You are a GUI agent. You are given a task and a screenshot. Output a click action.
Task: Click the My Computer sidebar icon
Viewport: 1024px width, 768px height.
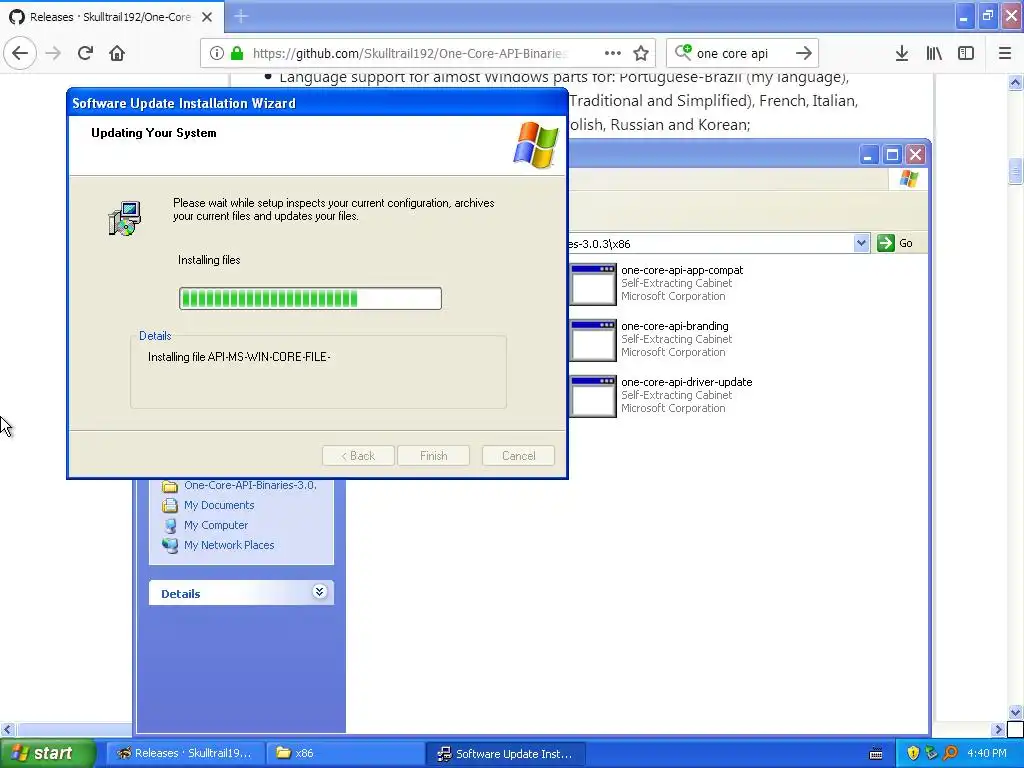pos(170,525)
